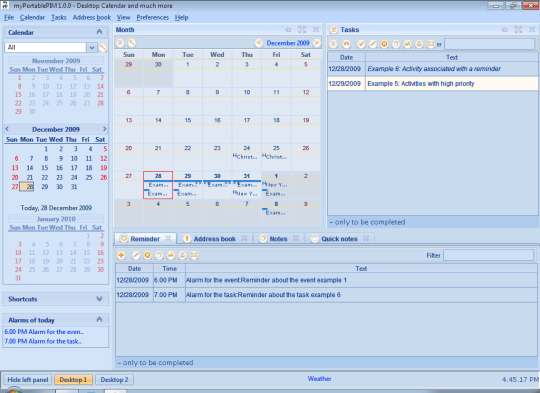This screenshot has height=393, width=540.
Task: Click the curved arrow icon in the Tasks toolbar
Action: pos(346,44)
